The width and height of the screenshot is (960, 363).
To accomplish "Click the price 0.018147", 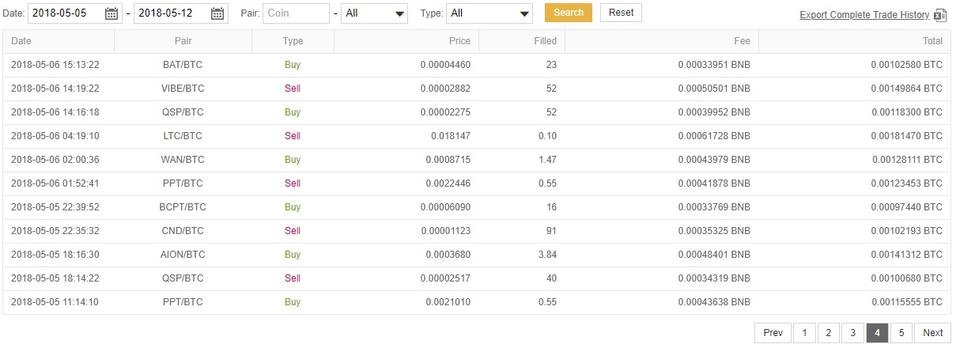I will (x=451, y=136).
